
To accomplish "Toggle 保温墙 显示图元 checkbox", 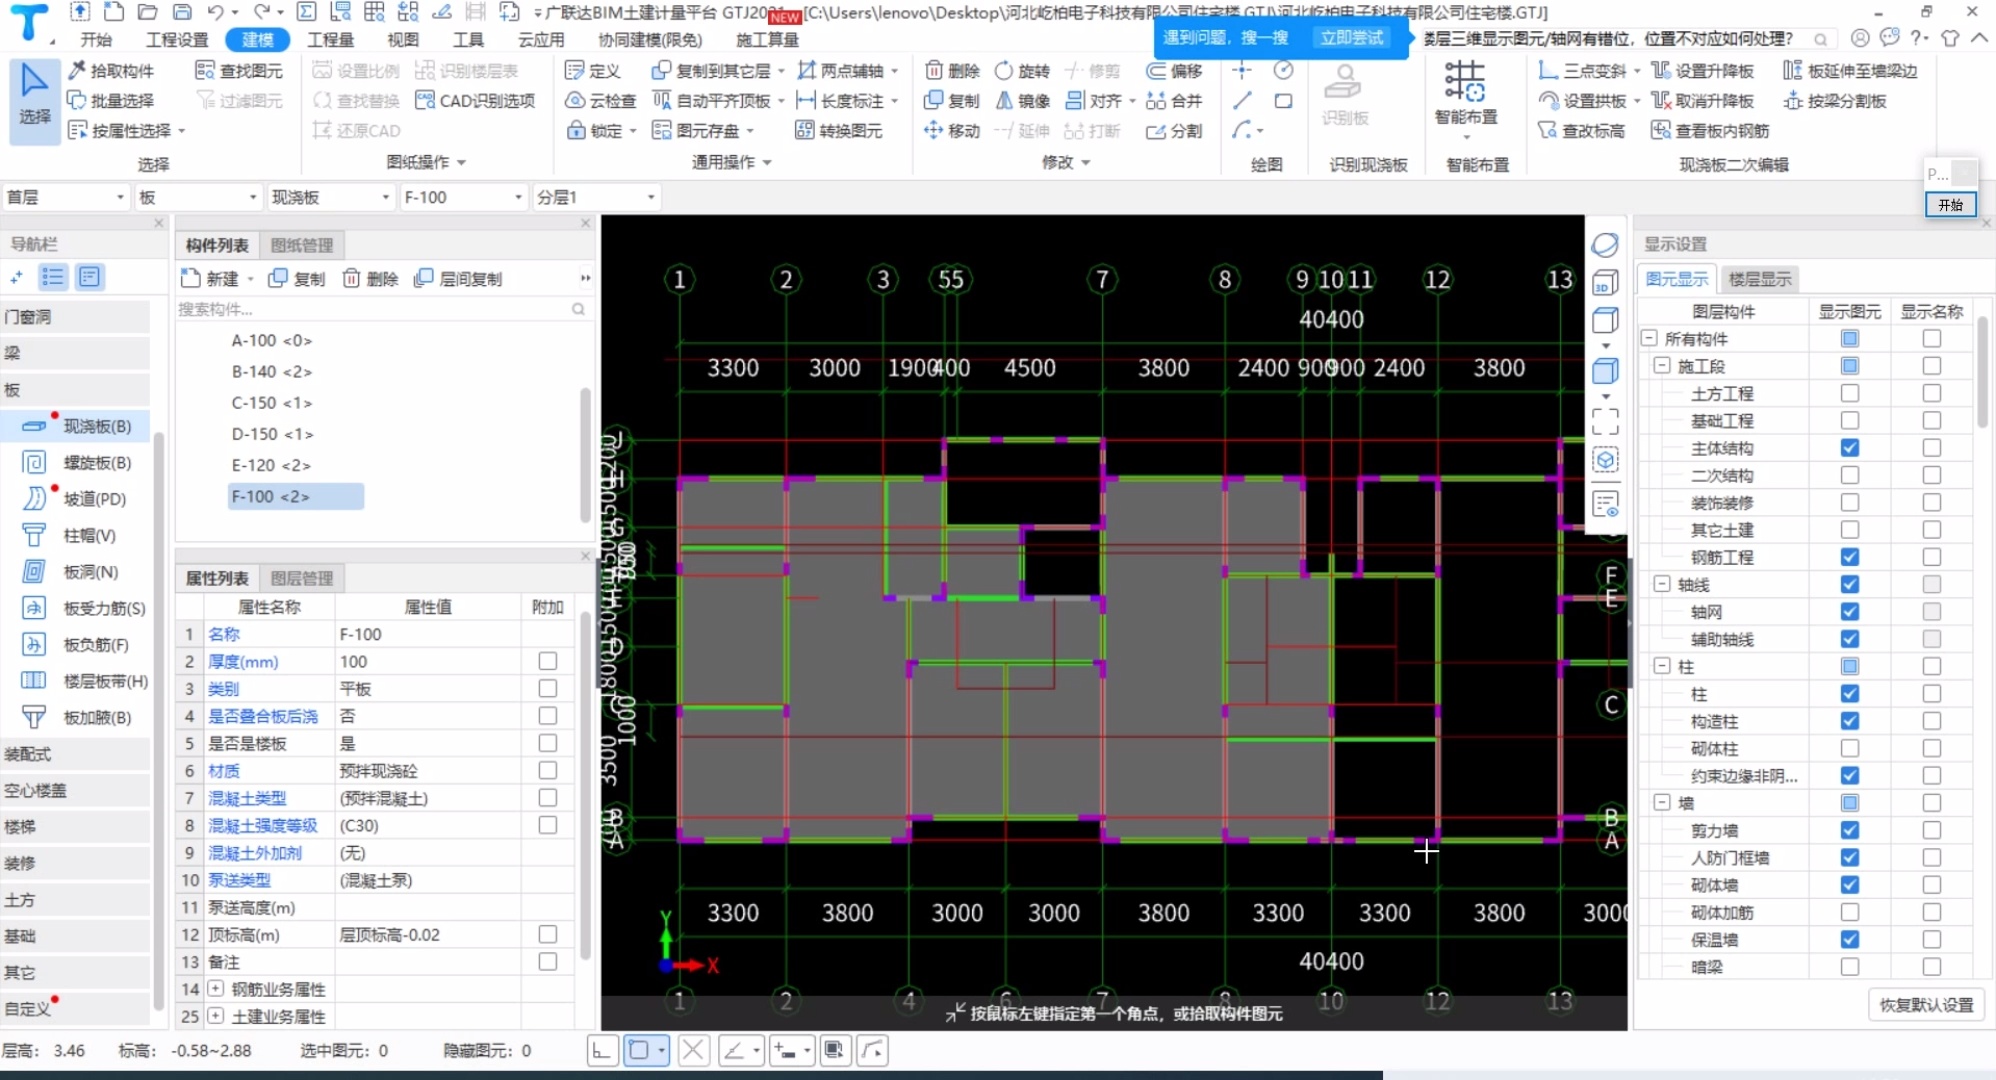I will tap(1850, 939).
